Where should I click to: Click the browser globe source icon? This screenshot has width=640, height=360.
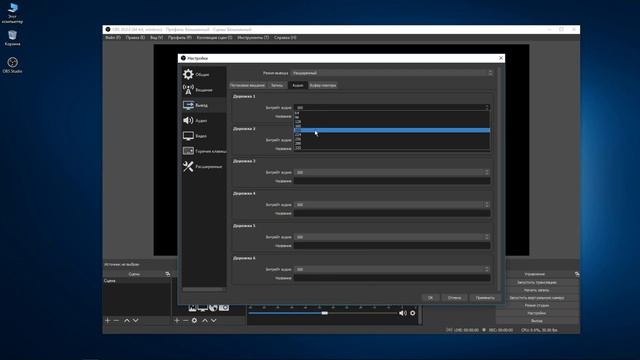(213, 307)
